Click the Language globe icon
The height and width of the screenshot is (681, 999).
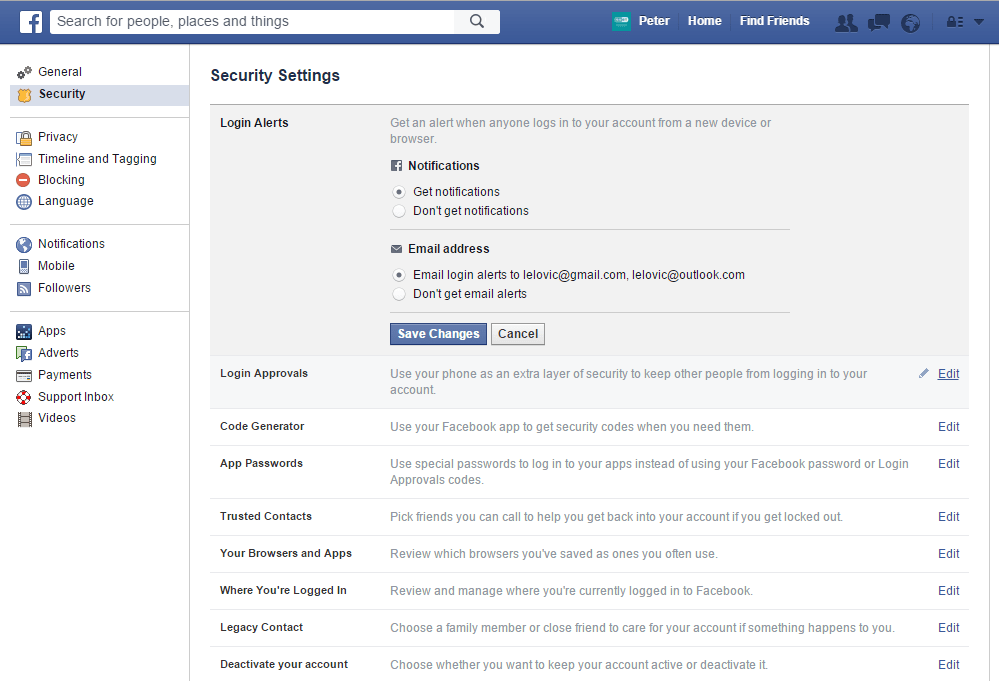point(24,202)
